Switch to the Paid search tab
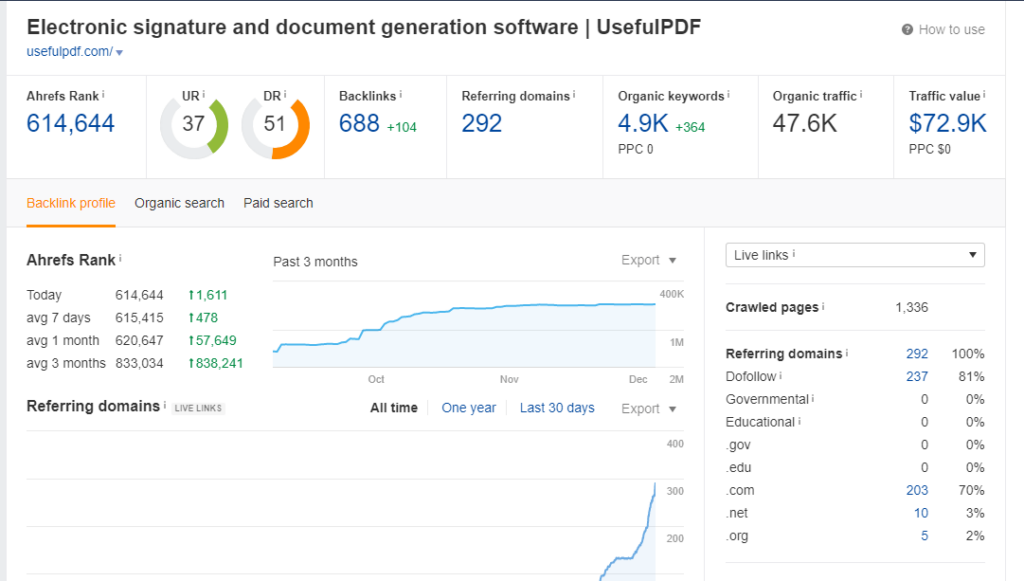Viewport: 1024px width, 581px height. pyautogui.click(x=278, y=203)
